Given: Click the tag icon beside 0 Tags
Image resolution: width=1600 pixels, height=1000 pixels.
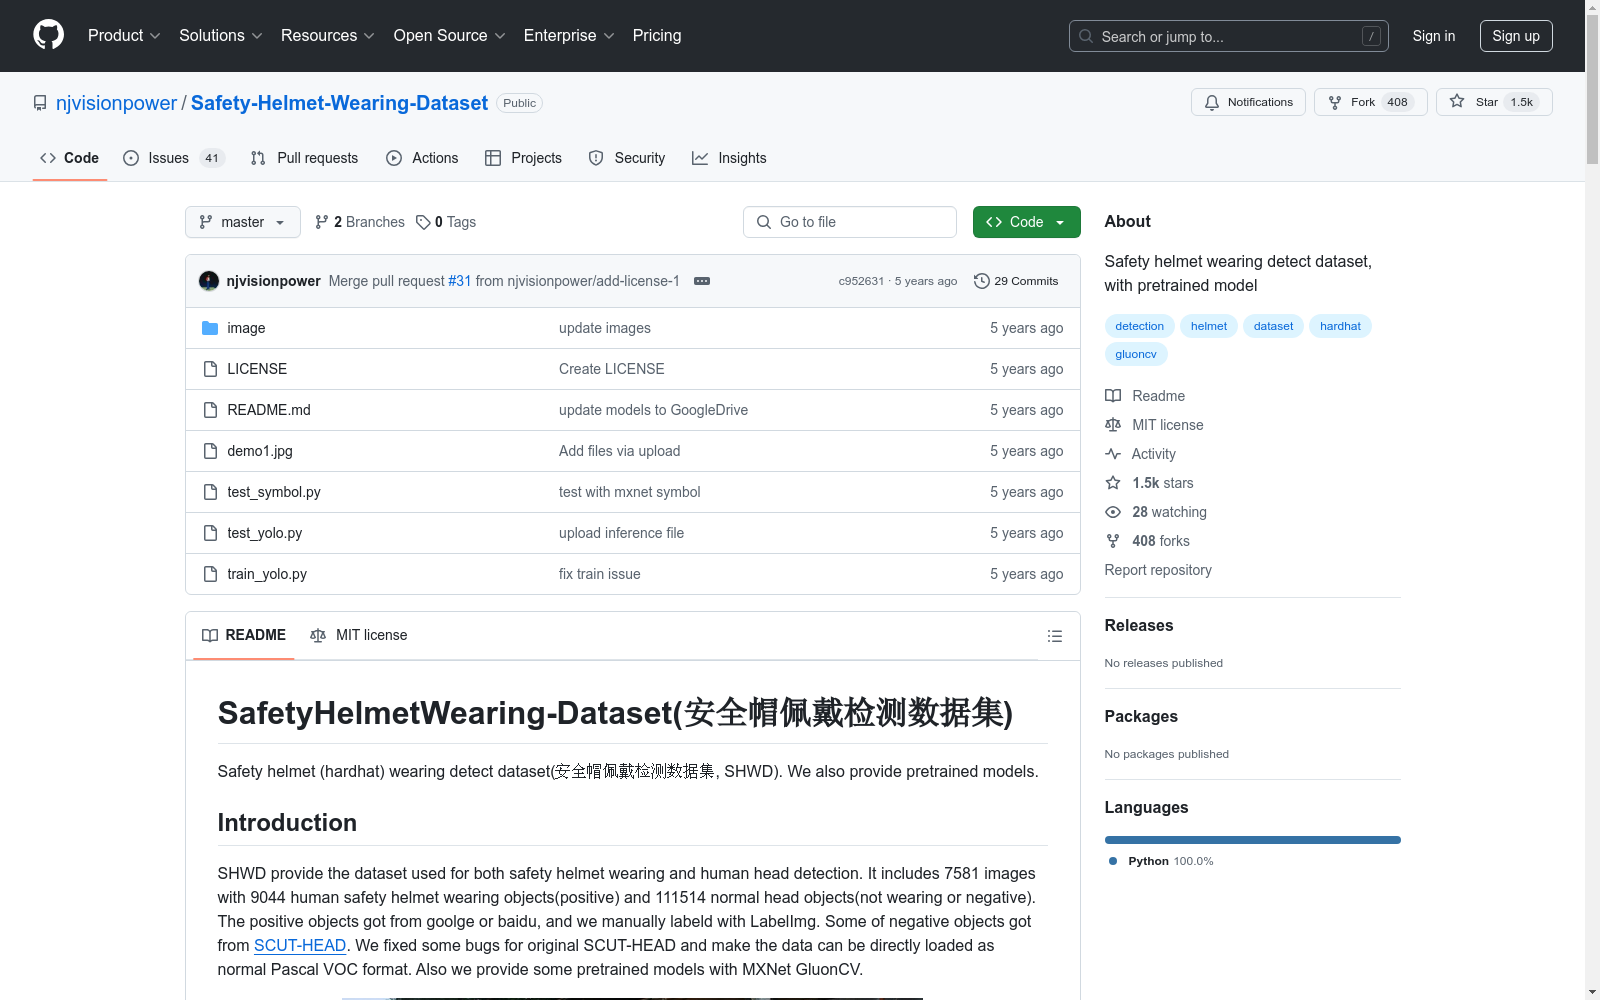Looking at the screenshot, I should coord(423,222).
